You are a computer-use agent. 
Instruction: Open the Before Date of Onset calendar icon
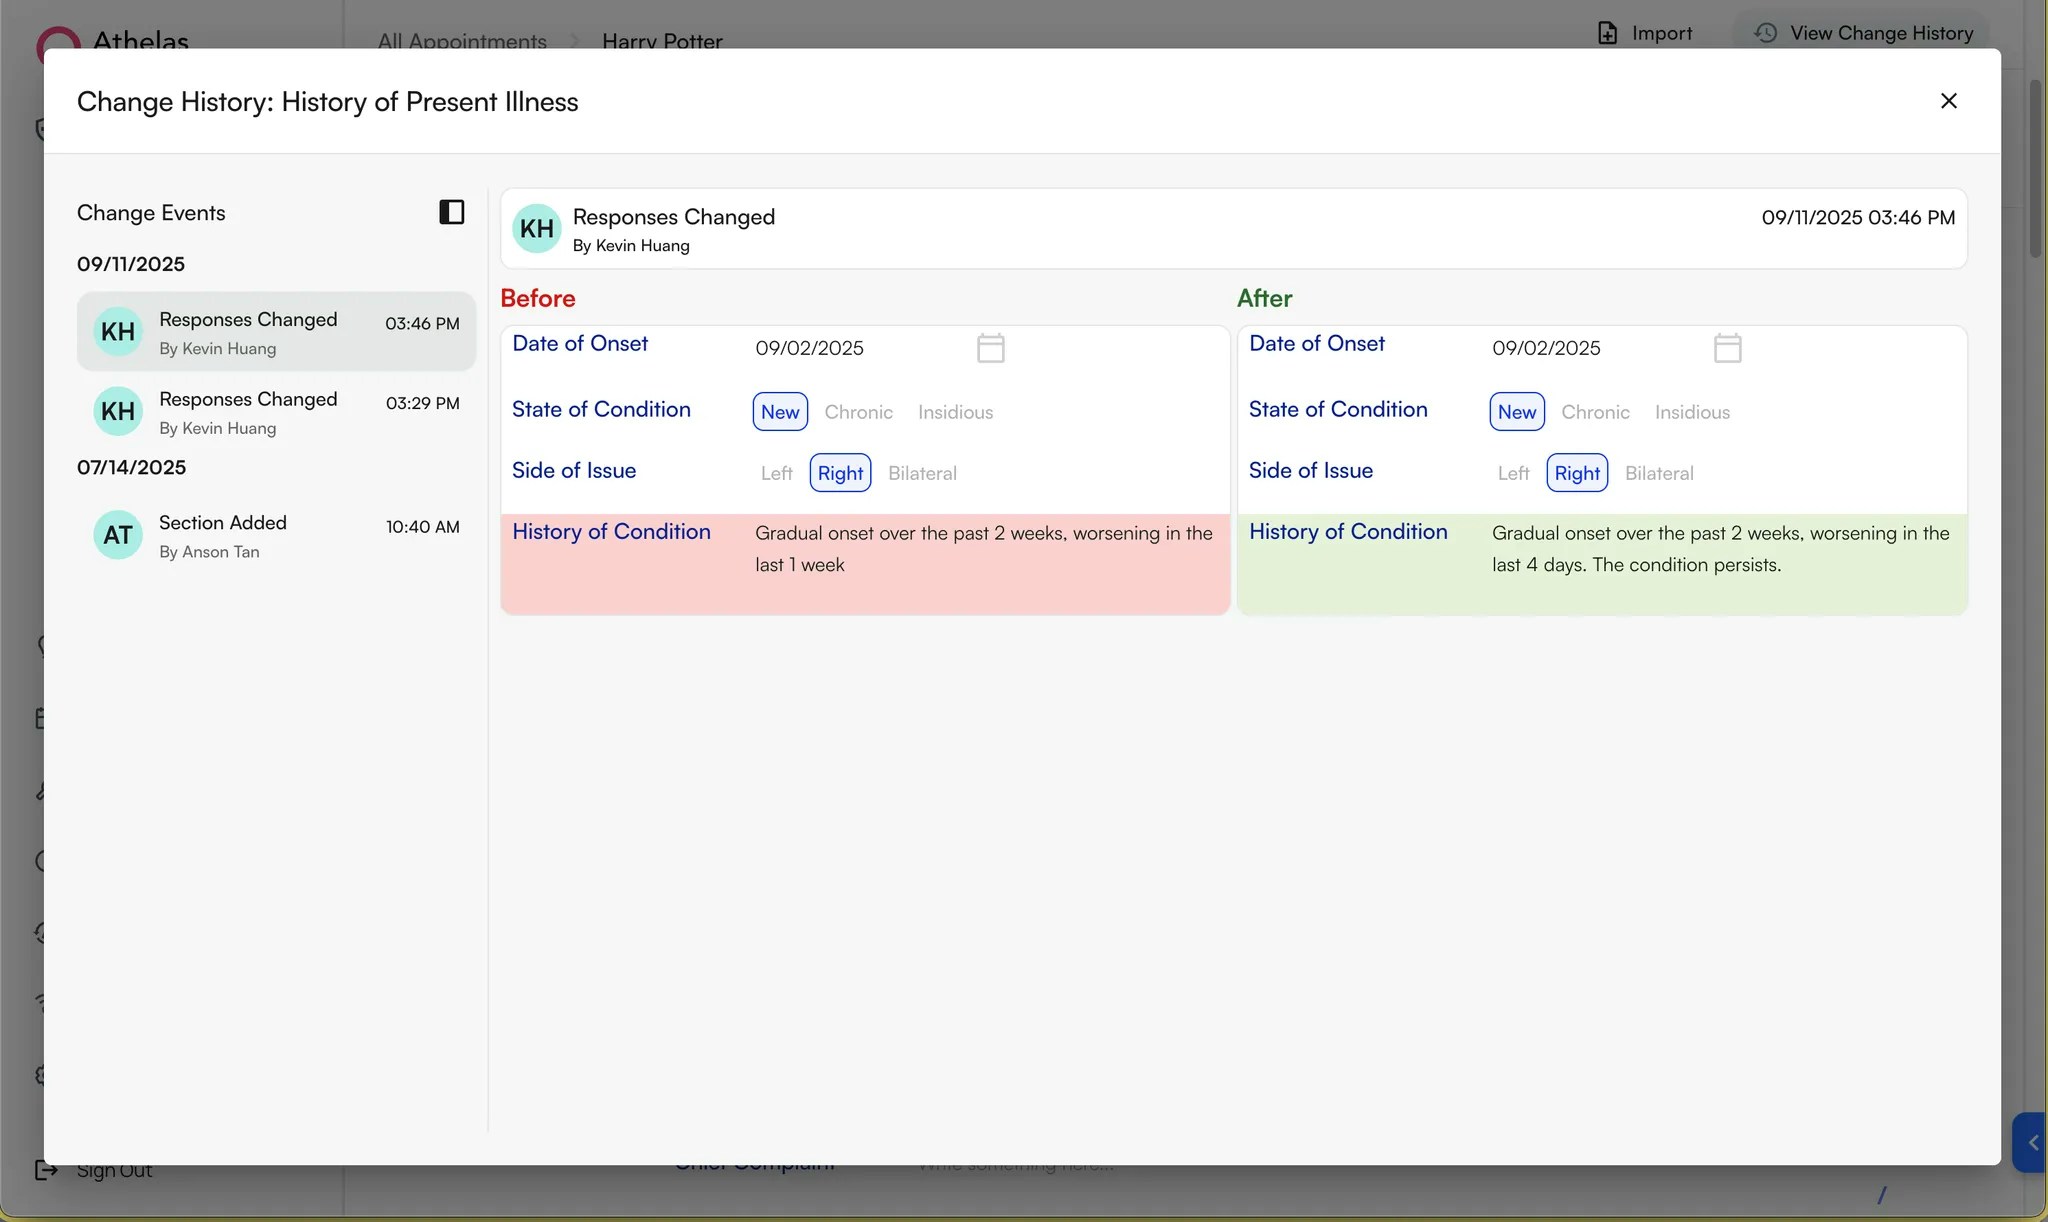(x=990, y=348)
